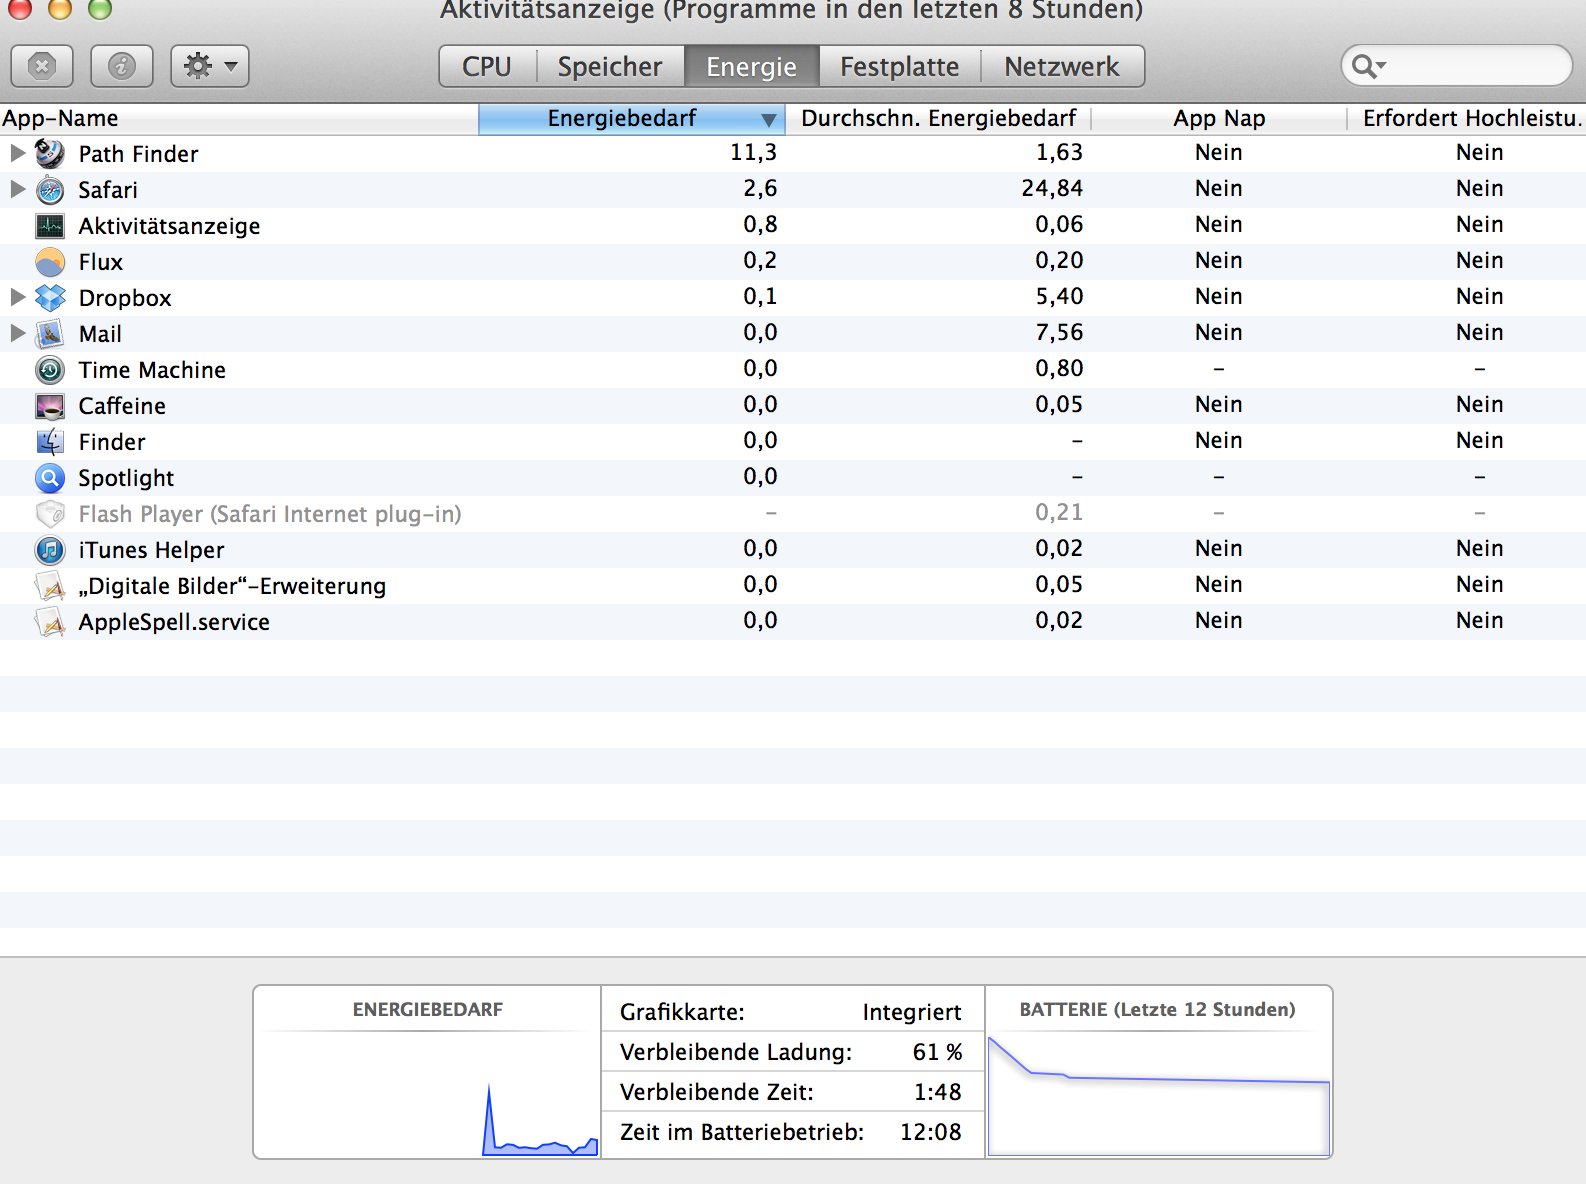This screenshot has width=1586, height=1184.
Task: Select the Aktivitätsanzeige row name
Action: (x=169, y=226)
